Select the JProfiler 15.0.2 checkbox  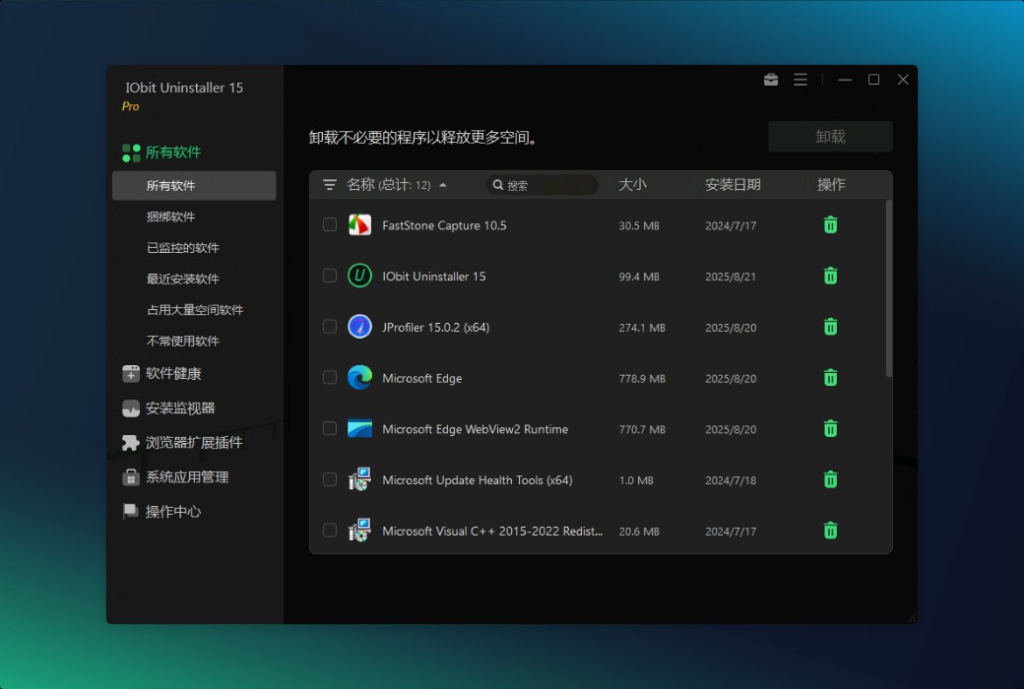pos(330,327)
